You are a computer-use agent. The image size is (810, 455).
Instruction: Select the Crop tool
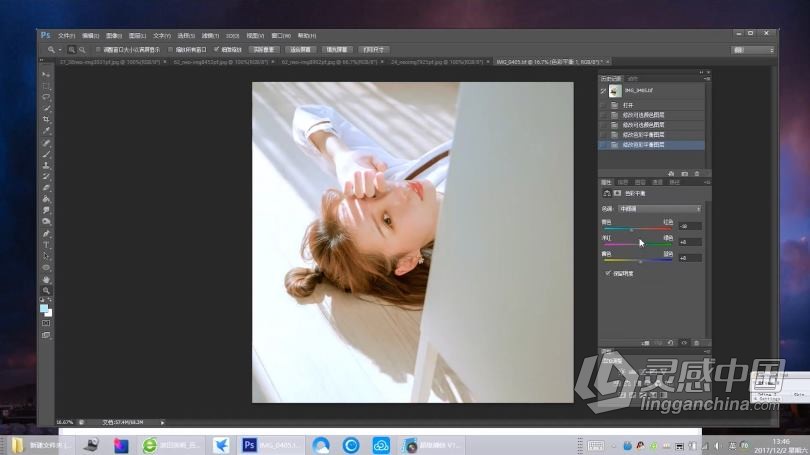[x=46, y=120]
